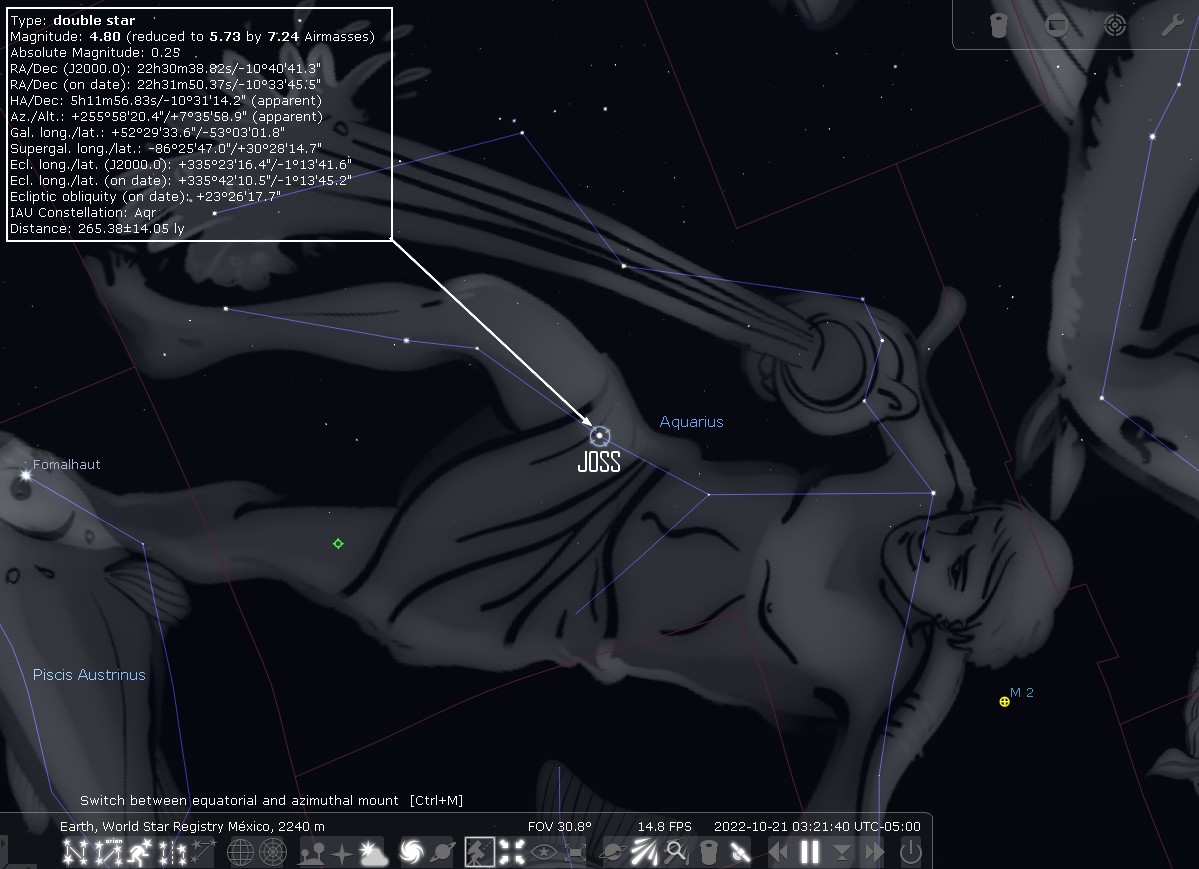Toggle sensor frame icon in top-right panel
Image resolution: width=1199 pixels, height=869 pixels.
(x=1057, y=25)
